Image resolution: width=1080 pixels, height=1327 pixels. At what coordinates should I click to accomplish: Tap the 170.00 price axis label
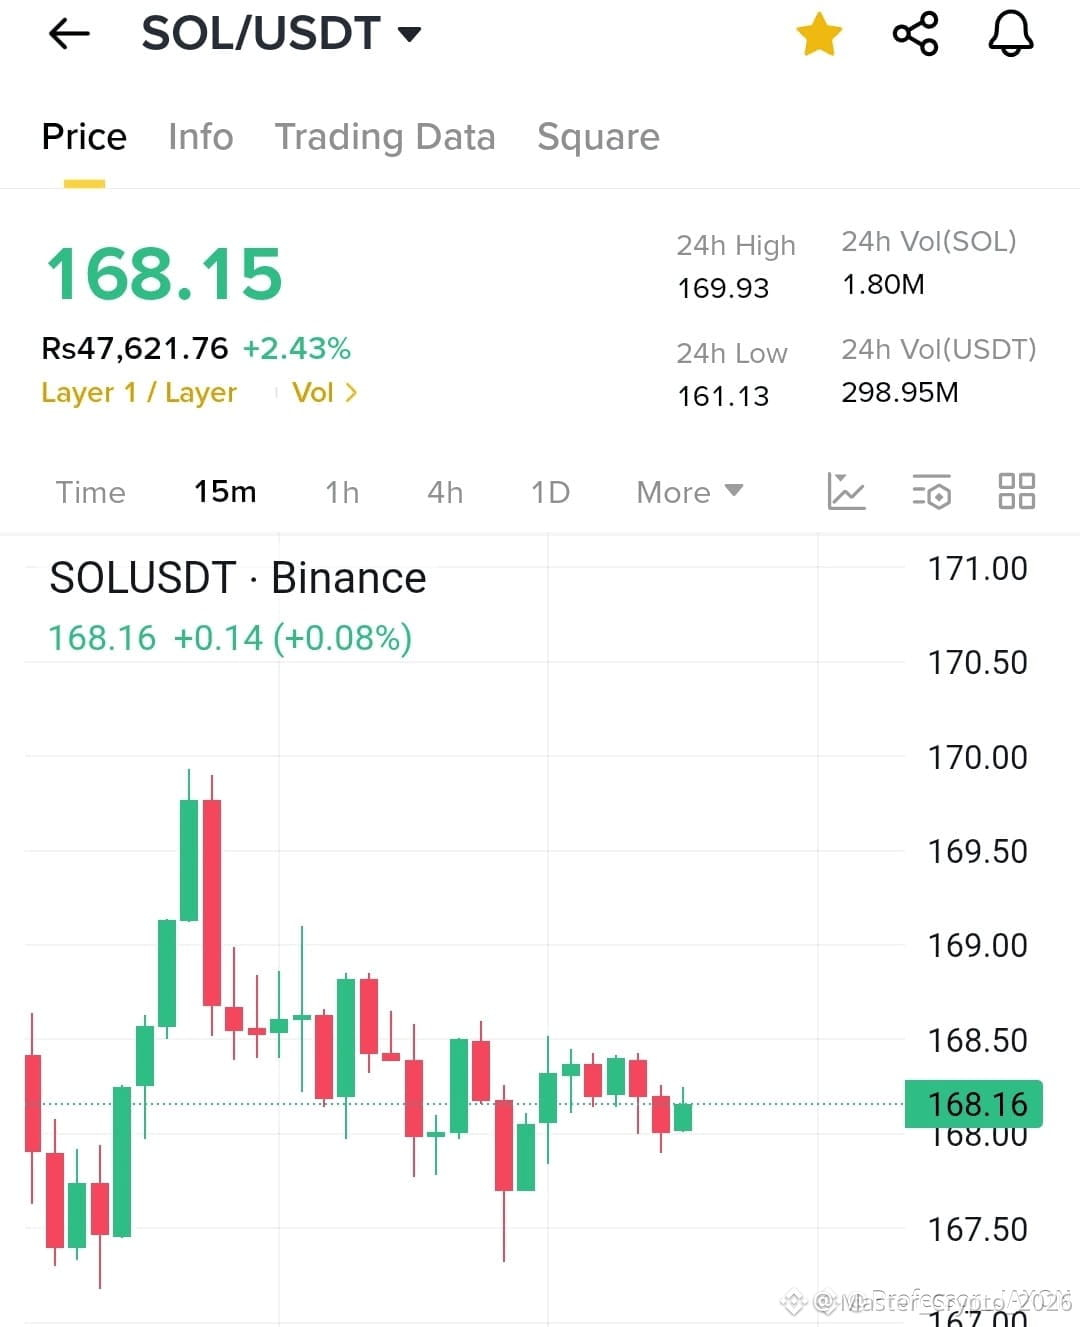point(977,757)
